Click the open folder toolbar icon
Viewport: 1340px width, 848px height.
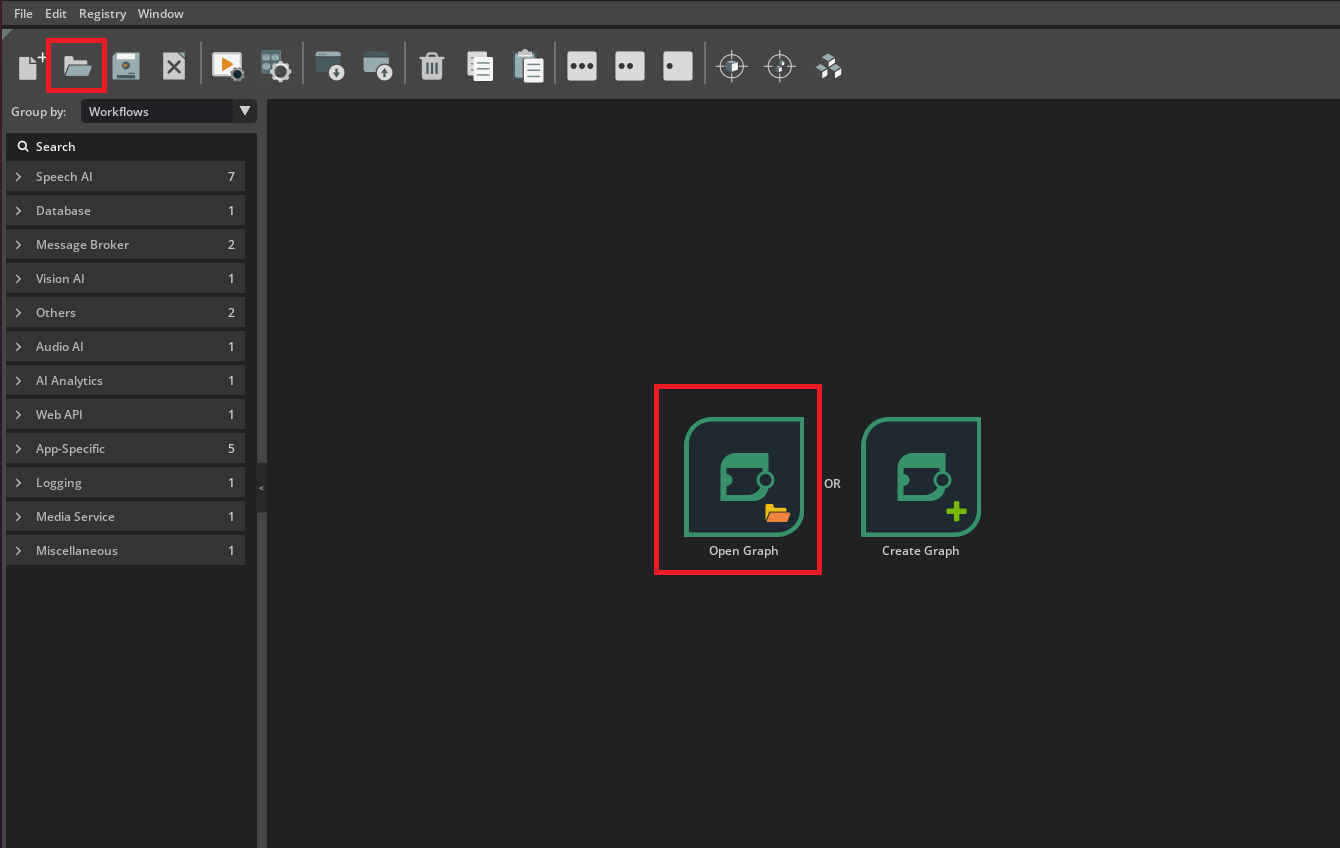(77, 67)
